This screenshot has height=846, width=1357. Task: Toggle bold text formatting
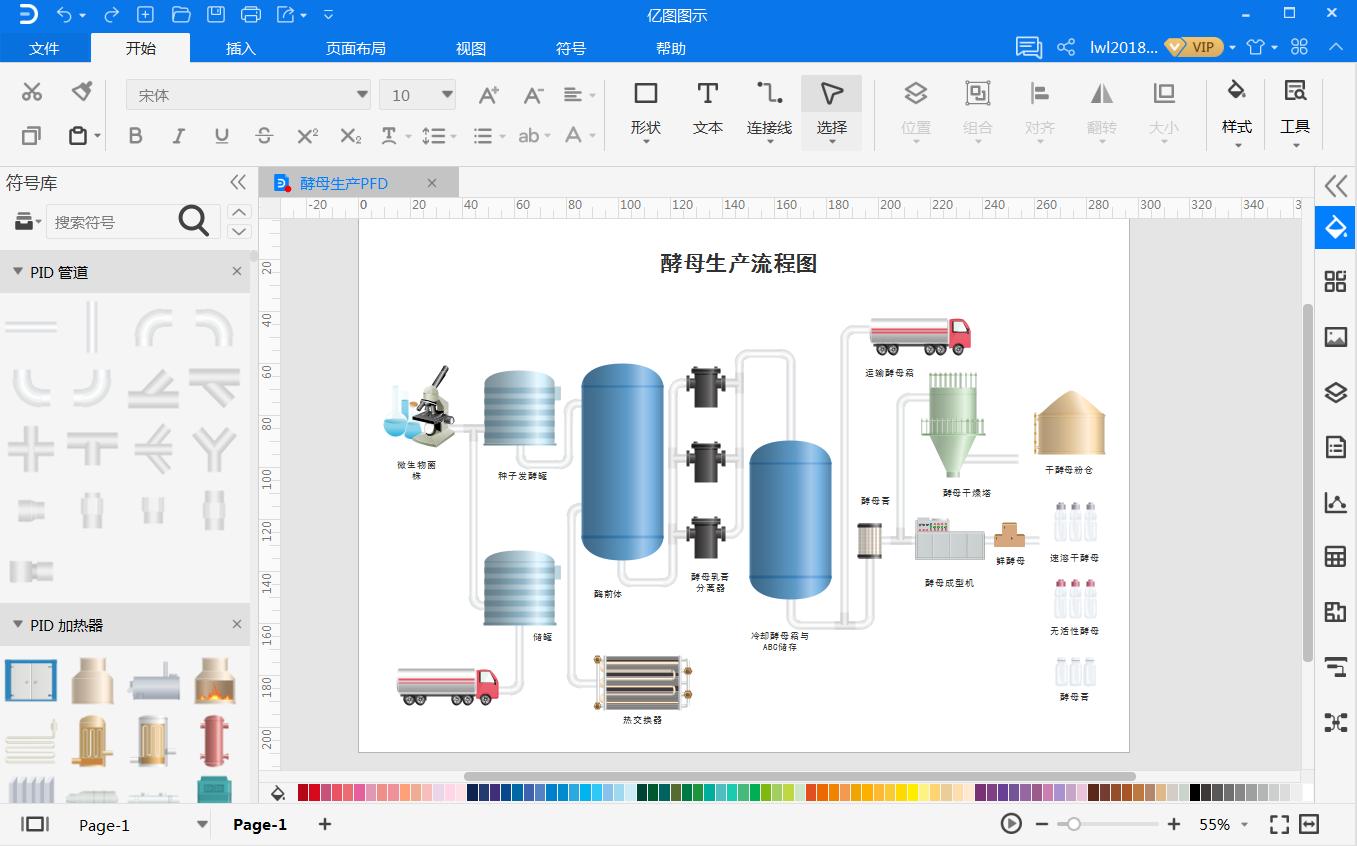click(x=136, y=135)
